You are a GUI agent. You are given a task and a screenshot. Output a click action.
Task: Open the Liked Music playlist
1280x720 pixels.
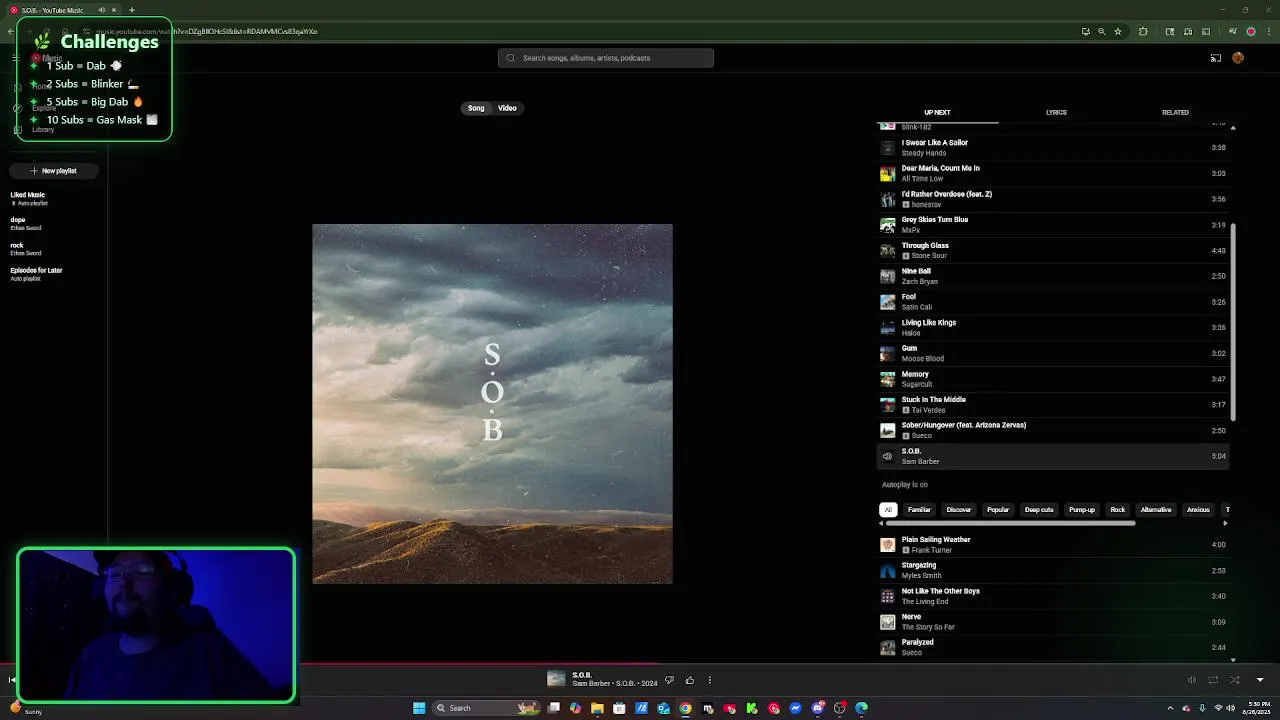coord(29,199)
